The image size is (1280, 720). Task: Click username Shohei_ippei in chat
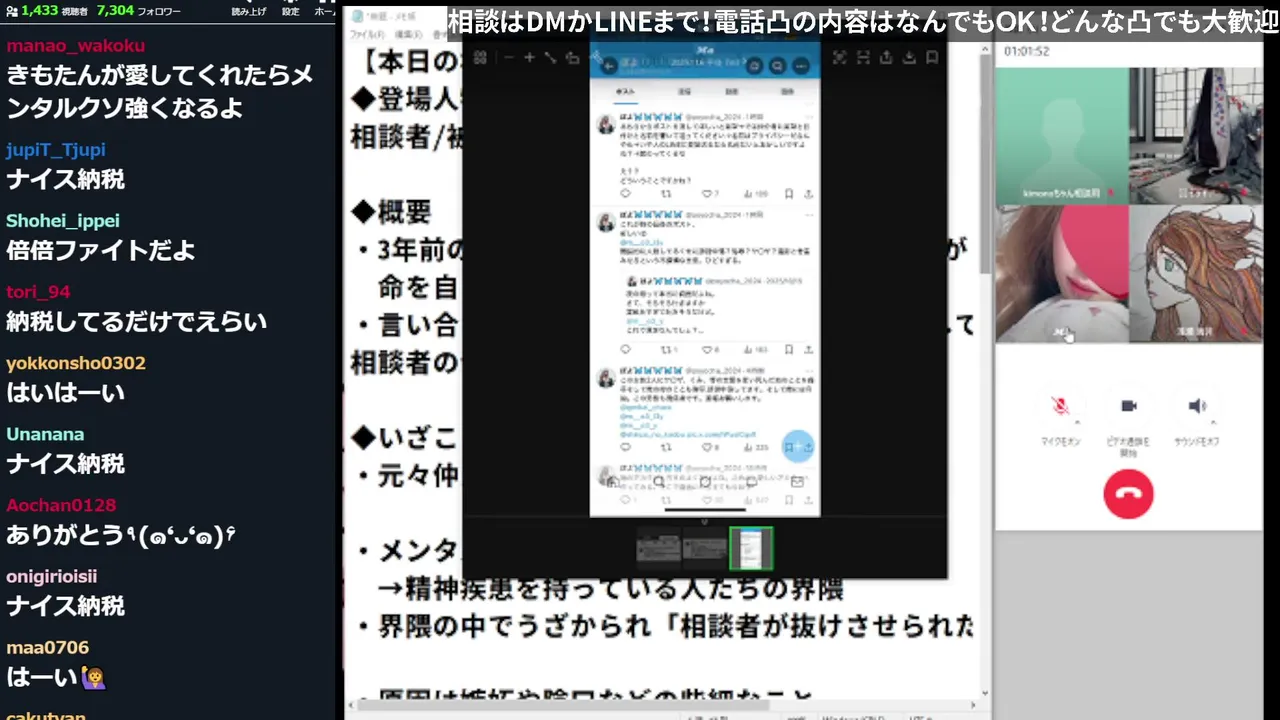point(62,221)
